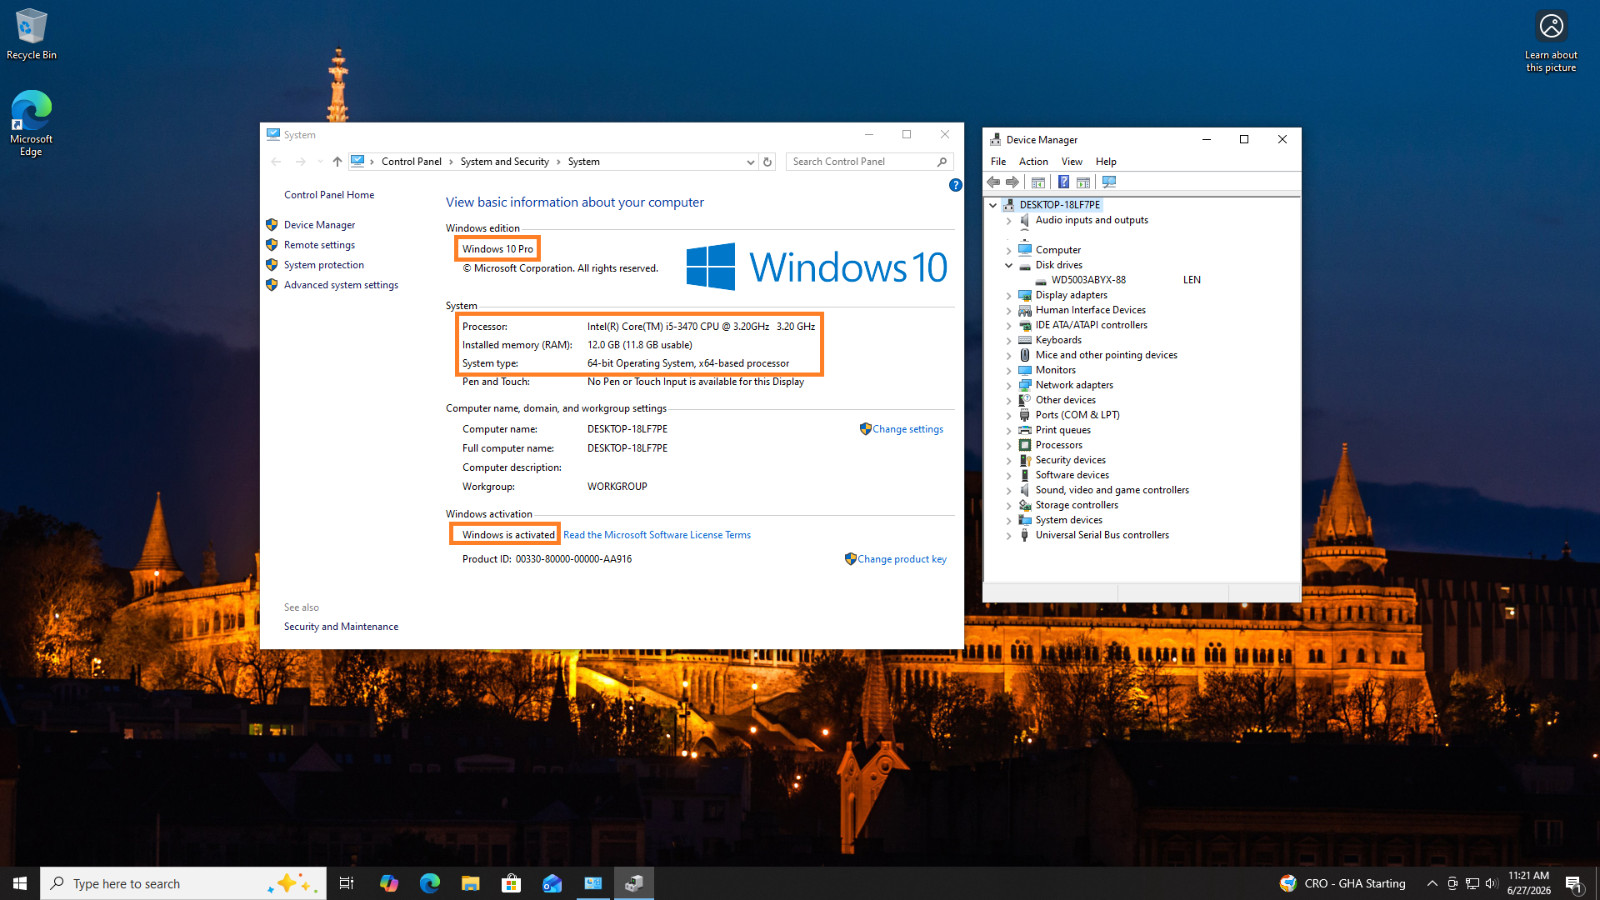Open the Windows Start button

[20, 883]
